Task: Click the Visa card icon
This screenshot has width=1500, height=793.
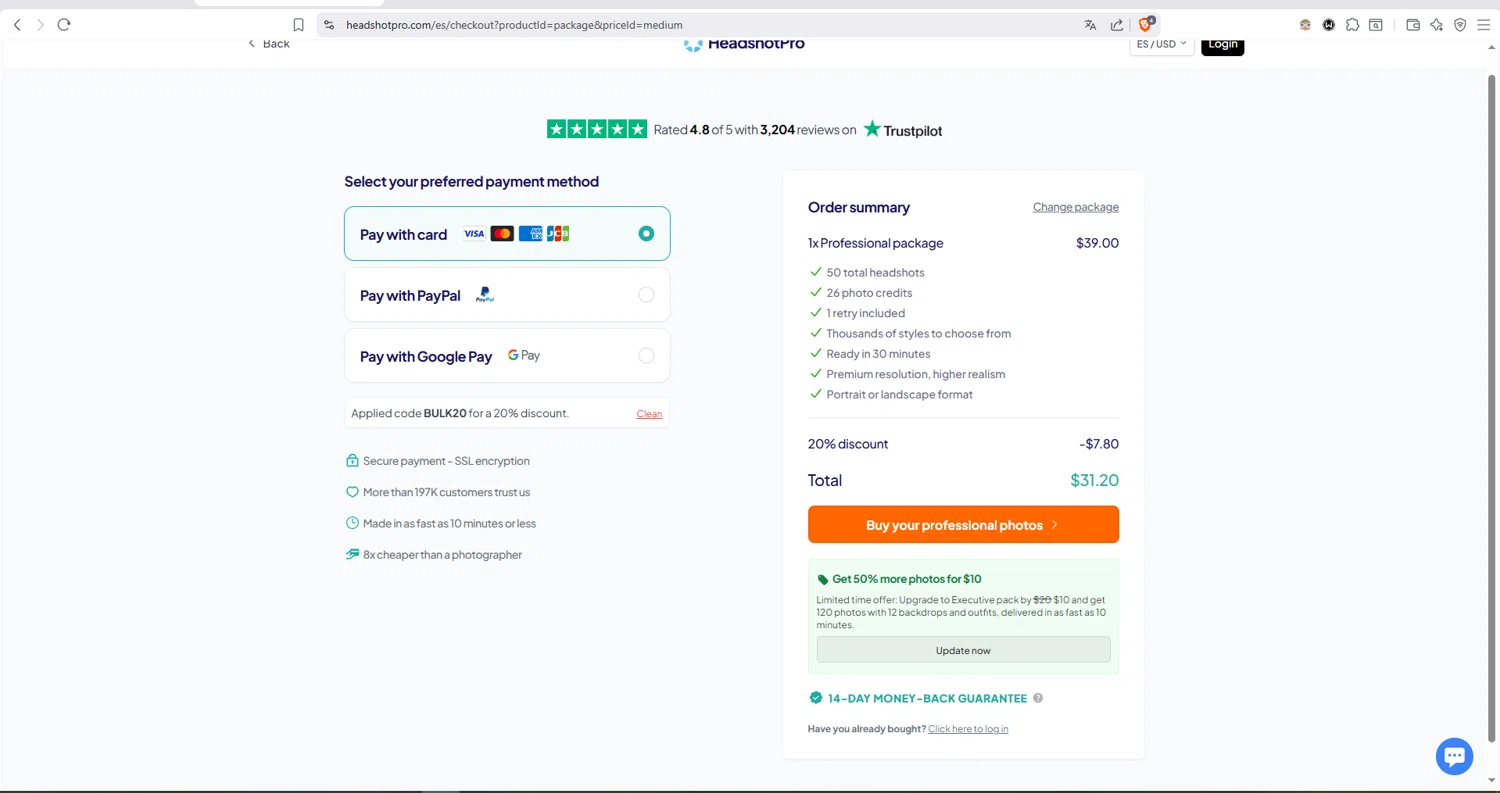Action: click(x=474, y=234)
